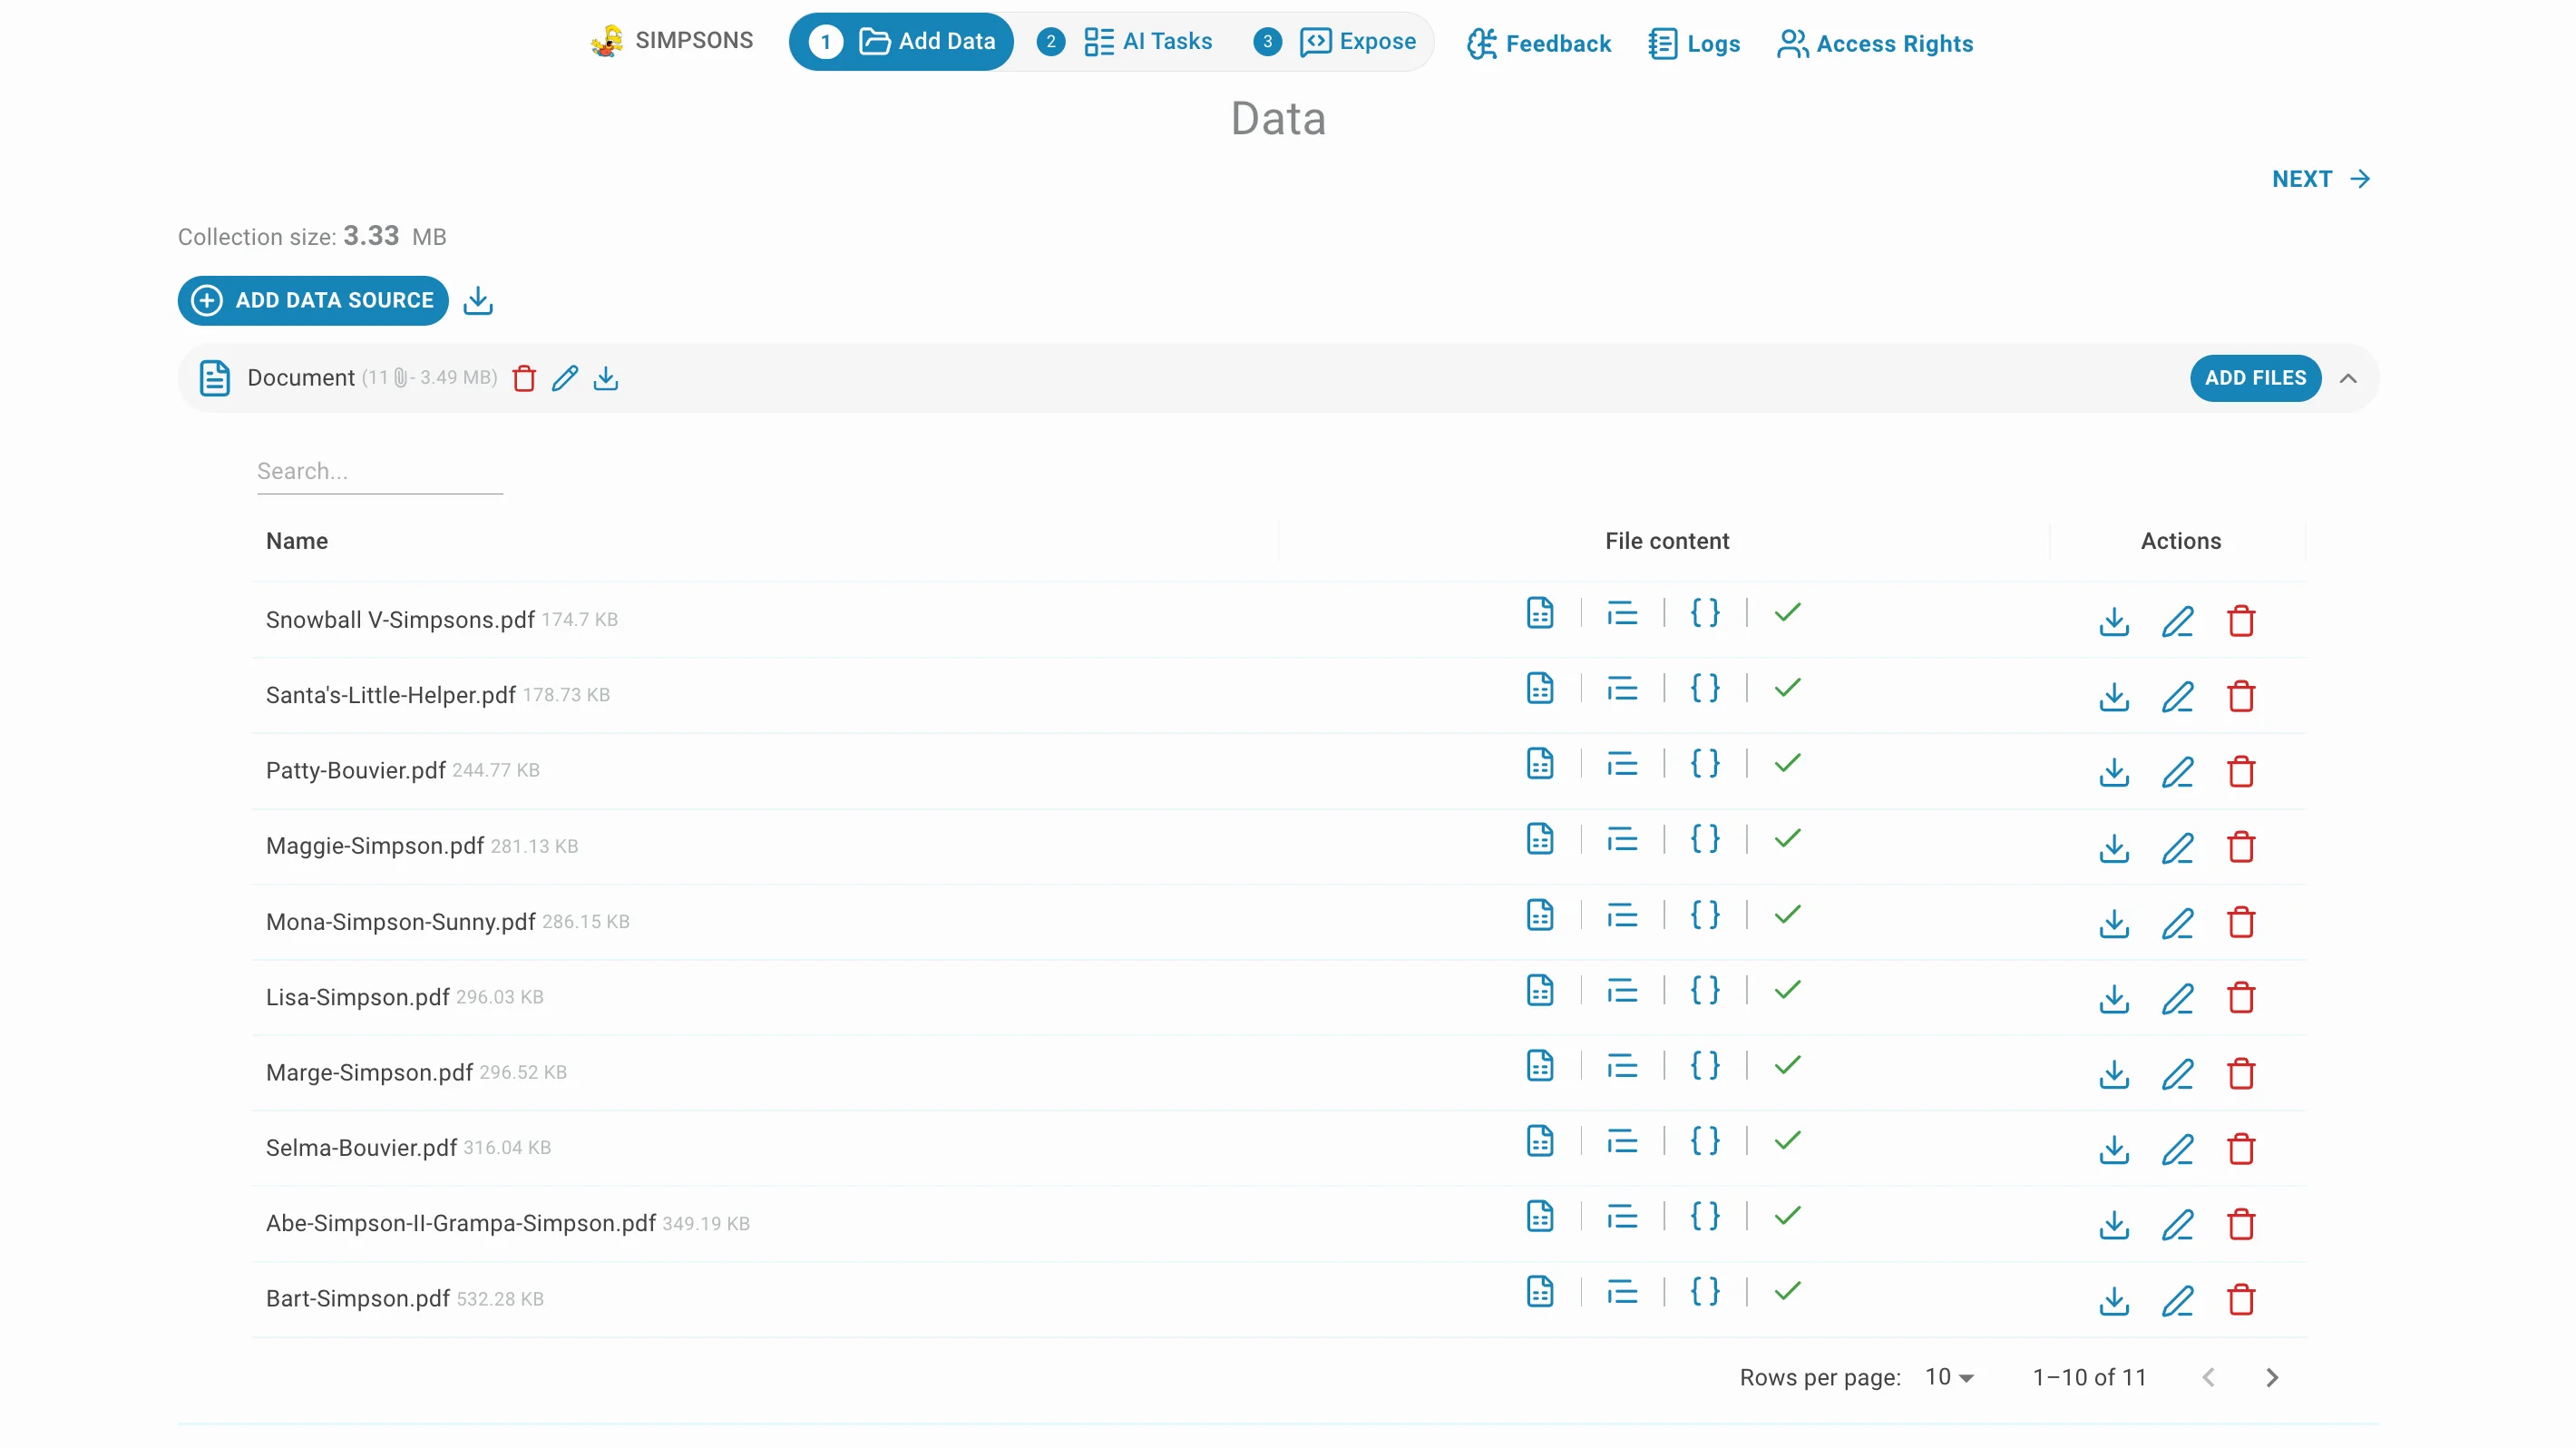Go to previous page of files

2208,1377
